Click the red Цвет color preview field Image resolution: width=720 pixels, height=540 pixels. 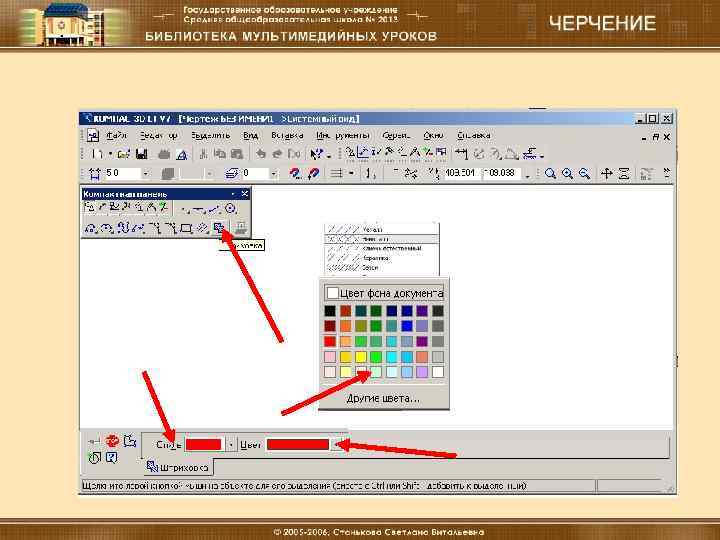coord(298,444)
